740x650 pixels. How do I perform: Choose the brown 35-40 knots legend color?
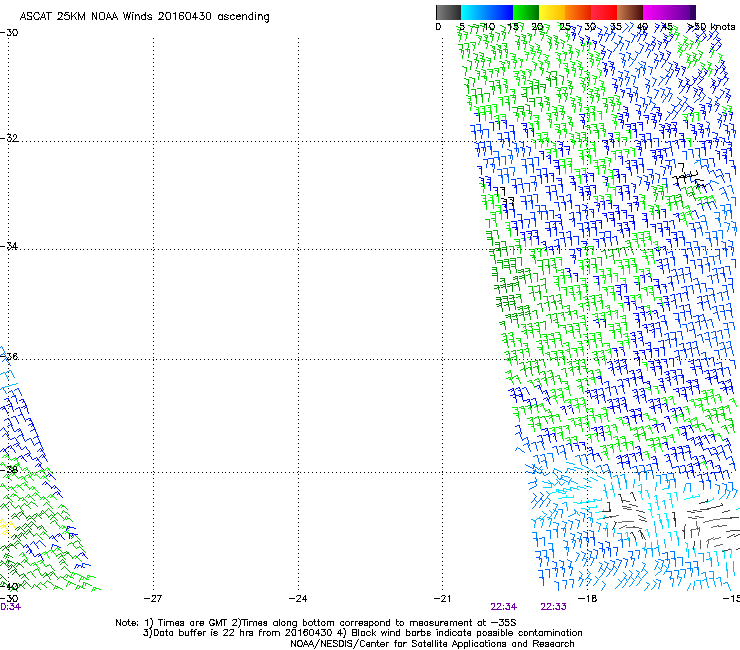(630, 12)
